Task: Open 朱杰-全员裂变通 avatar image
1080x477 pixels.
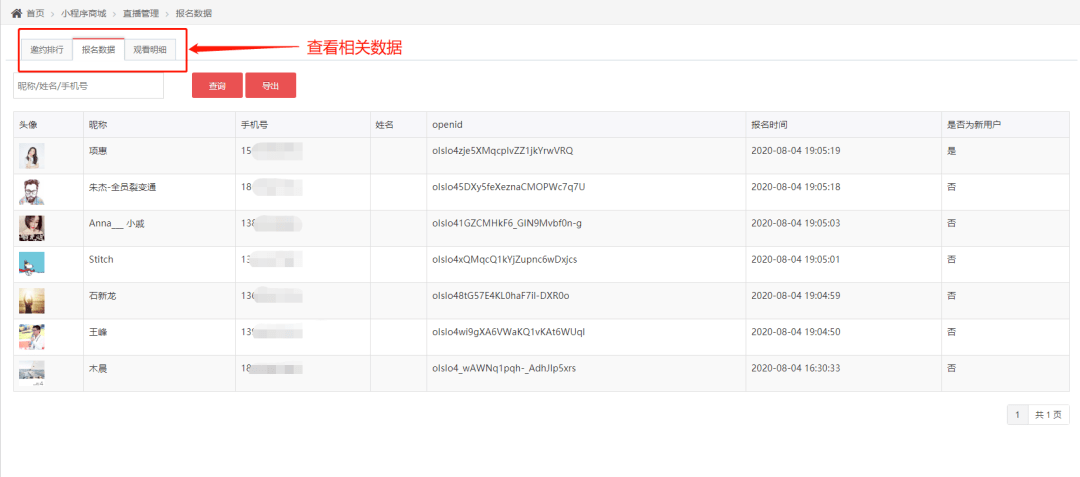Action: point(32,192)
